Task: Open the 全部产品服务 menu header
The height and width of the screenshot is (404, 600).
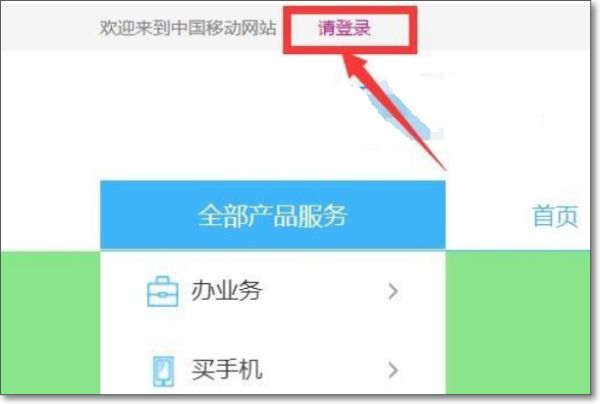Action: [273, 215]
